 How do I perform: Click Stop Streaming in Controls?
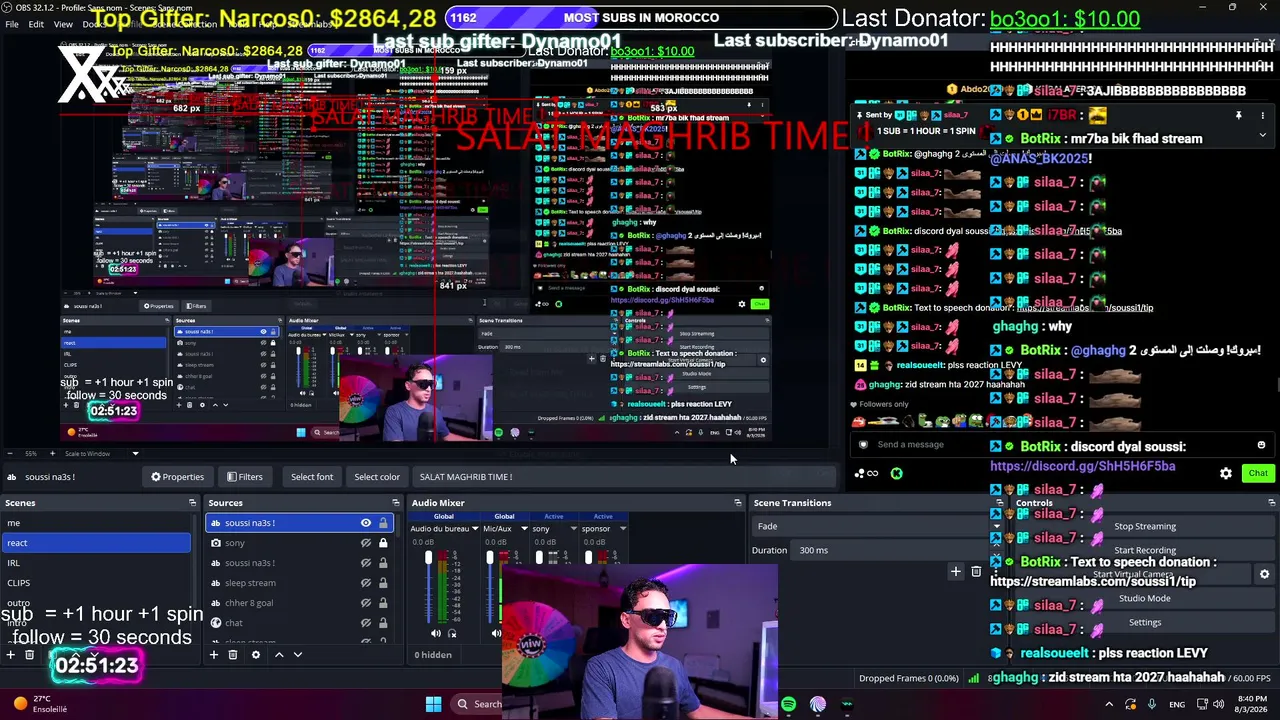1145,526
